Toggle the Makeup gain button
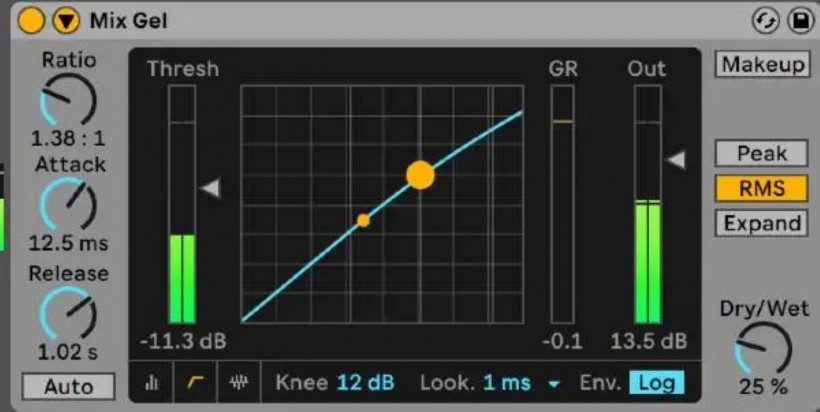 [x=762, y=64]
